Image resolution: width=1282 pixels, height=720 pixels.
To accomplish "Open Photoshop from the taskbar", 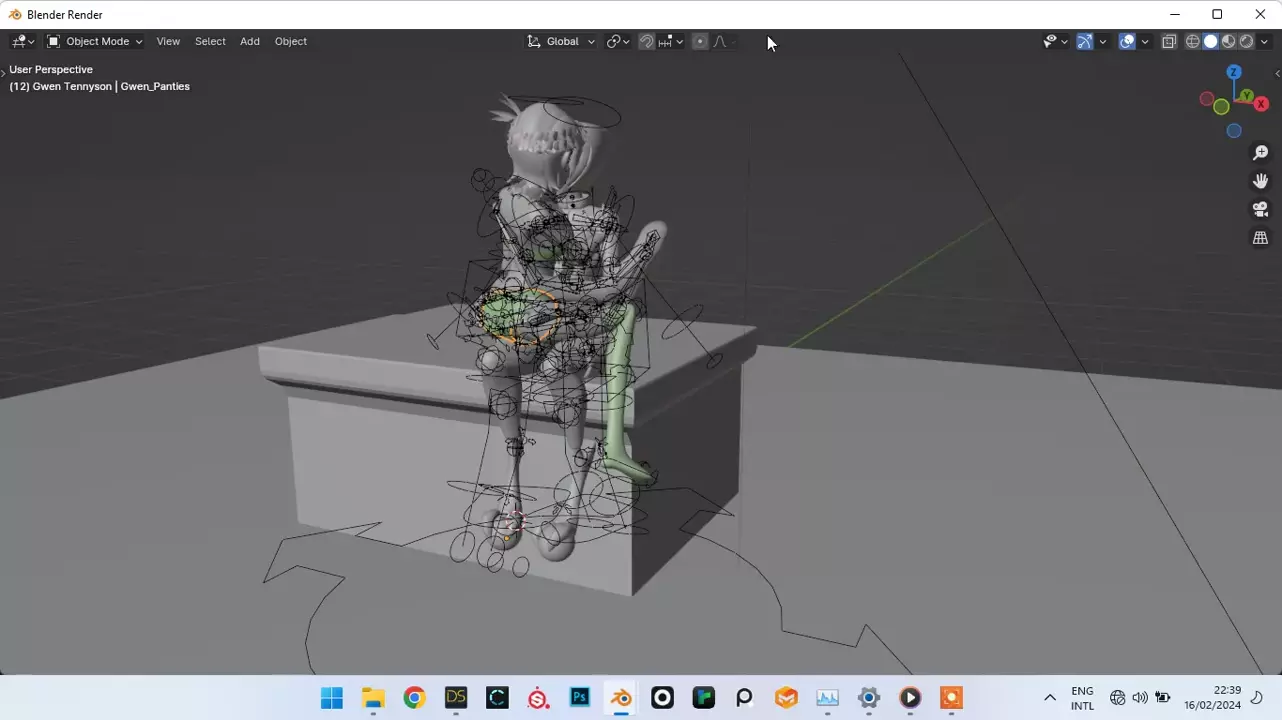I will tap(580, 698).
